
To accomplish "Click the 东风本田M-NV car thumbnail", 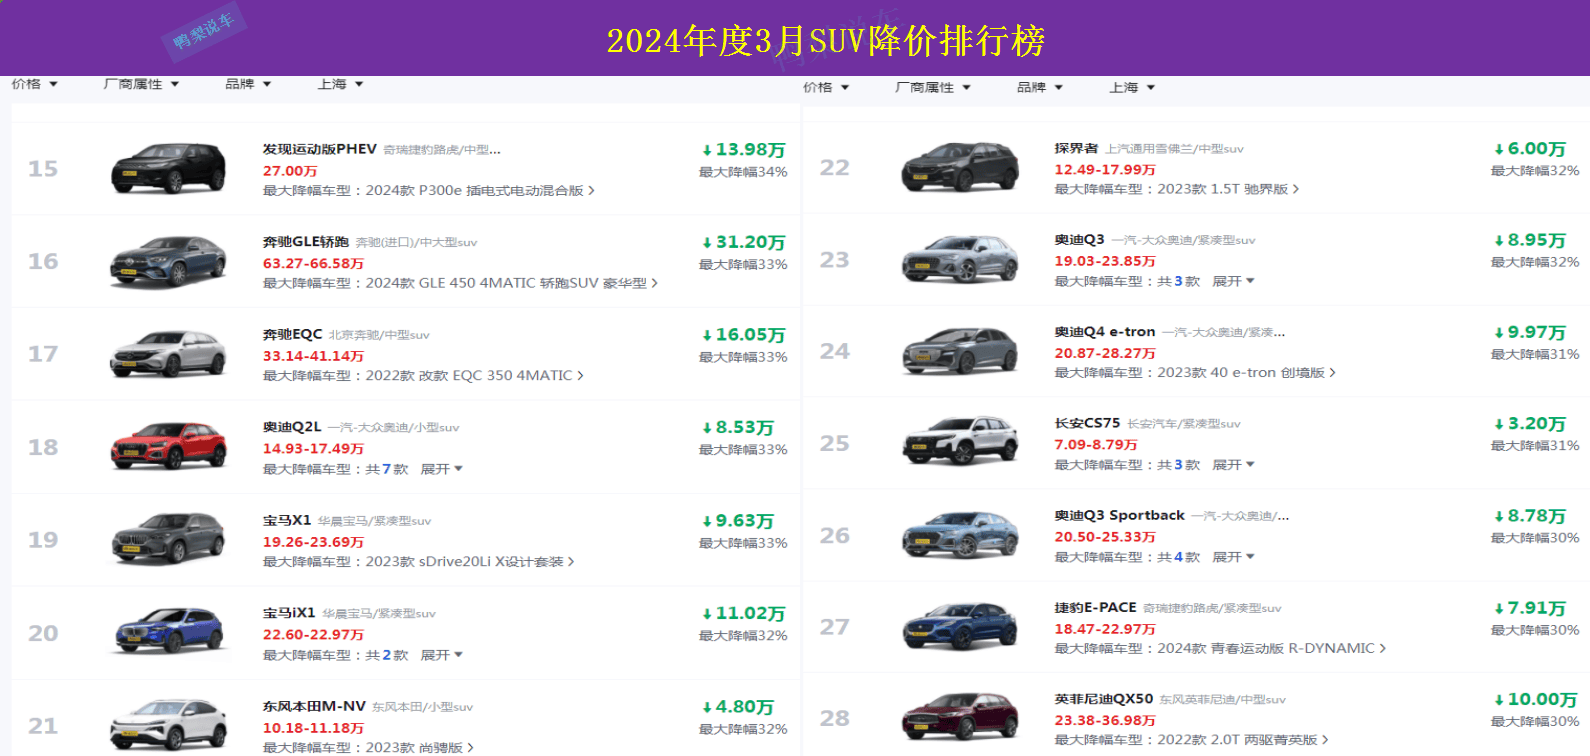I will click(x=168, y=725).
